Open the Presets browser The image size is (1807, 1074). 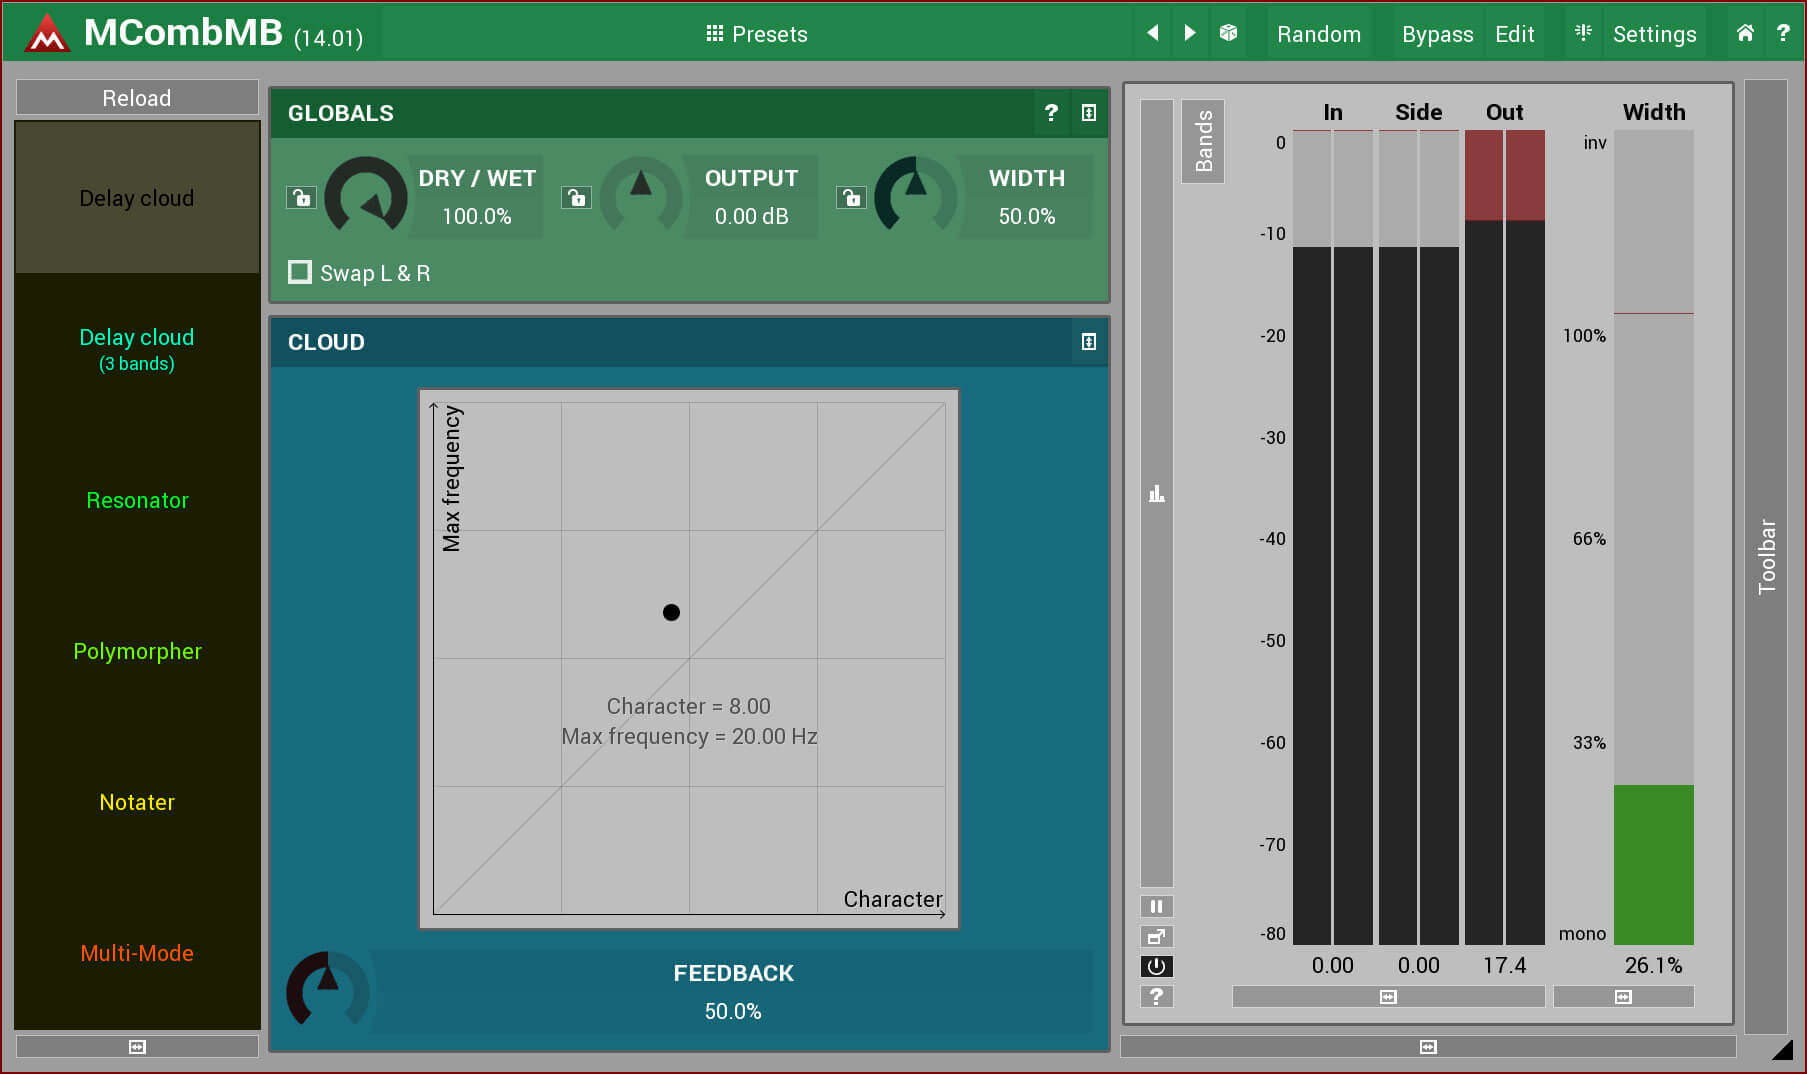click(x=756, y=34)
